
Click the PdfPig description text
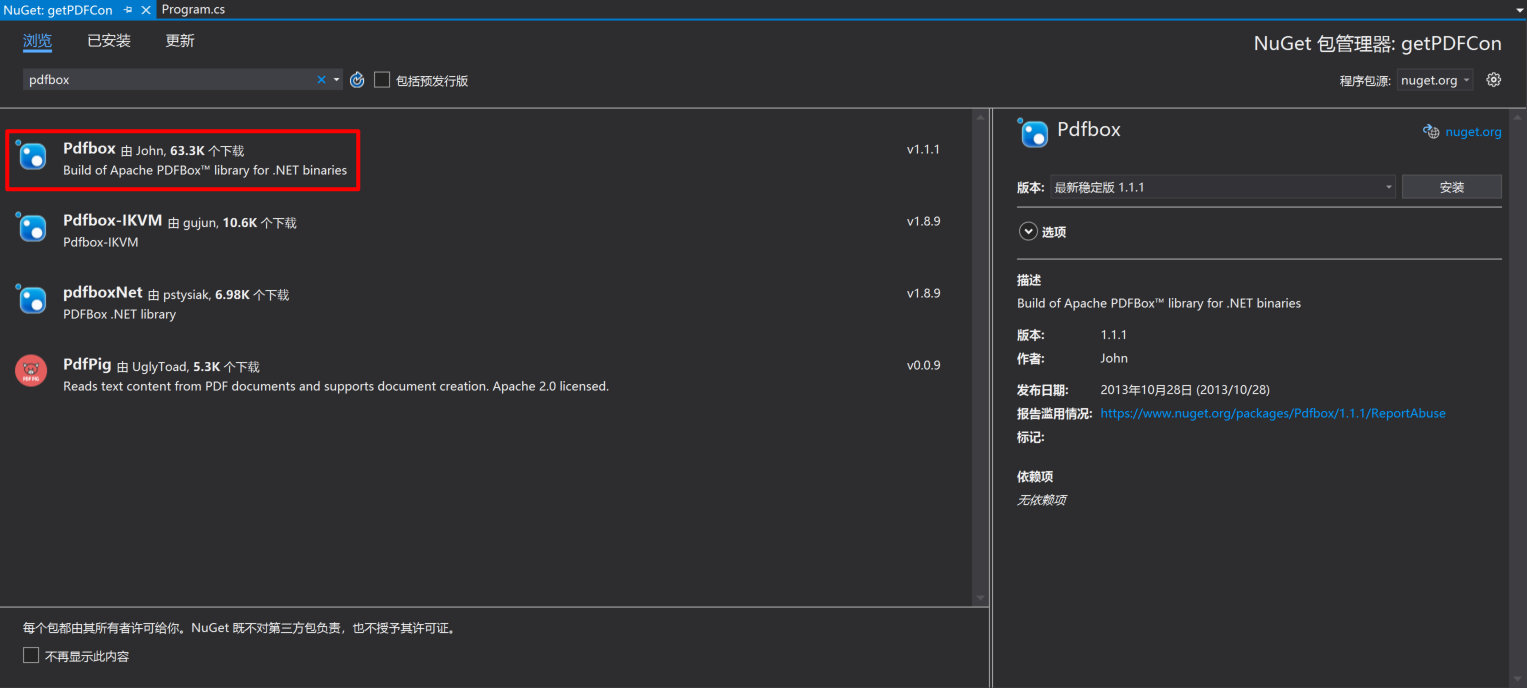coord(335,386)
